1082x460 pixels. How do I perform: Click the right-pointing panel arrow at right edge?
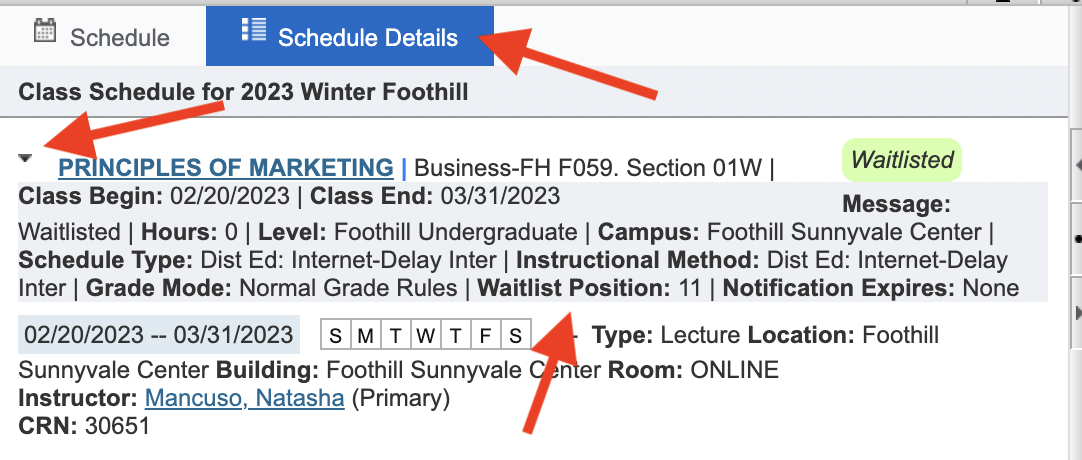1076,314
